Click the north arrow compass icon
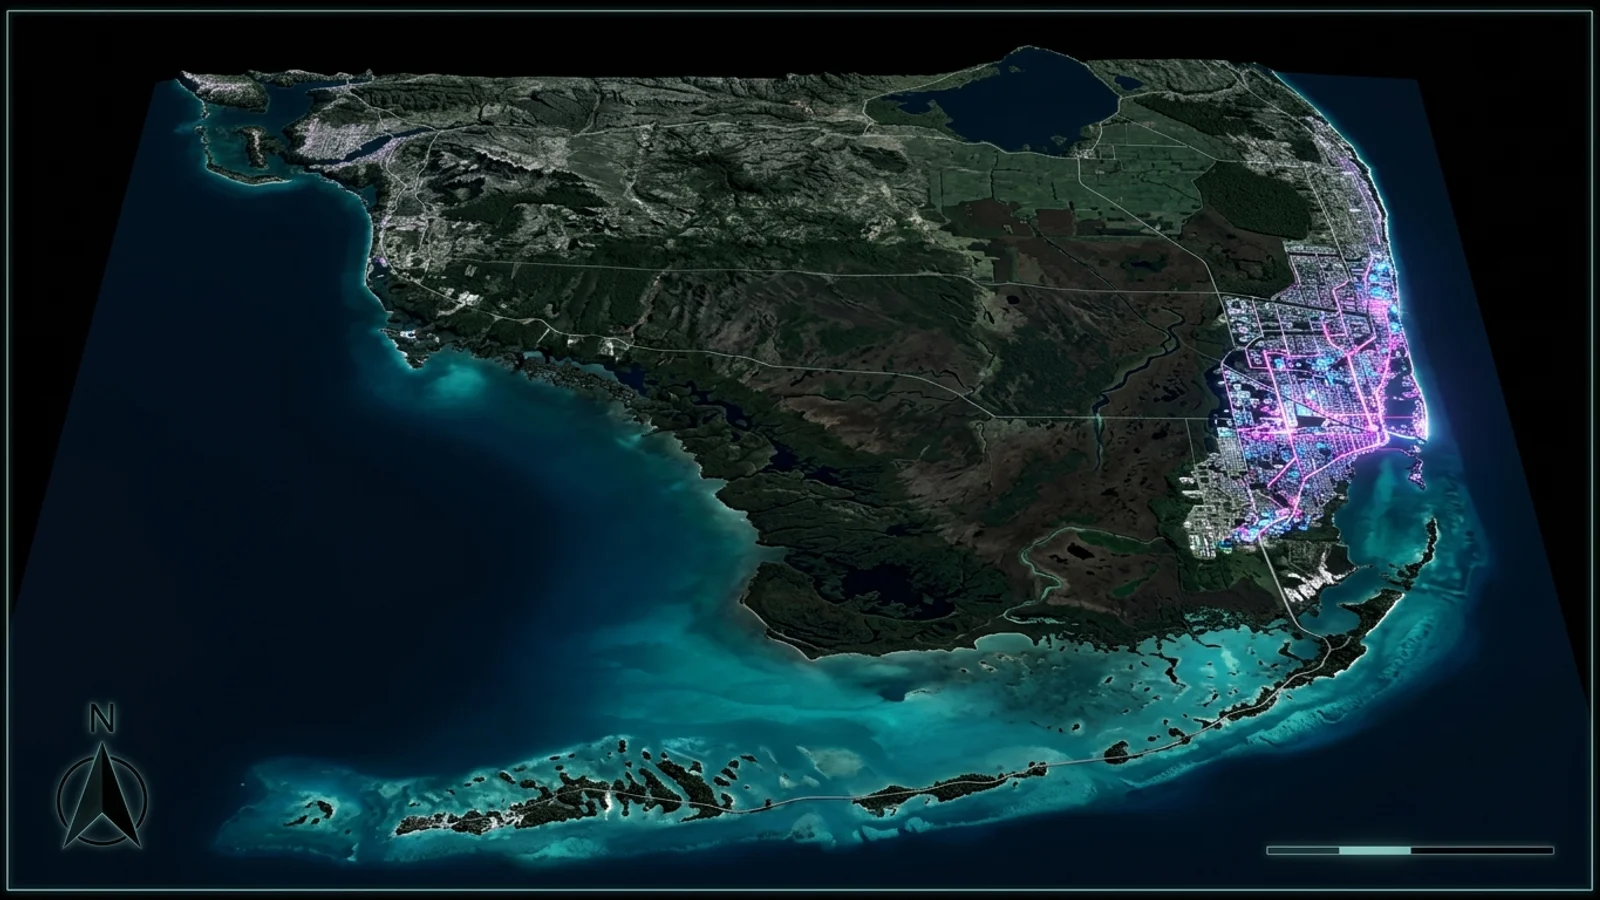The image size is (1600, 900). 102,777
